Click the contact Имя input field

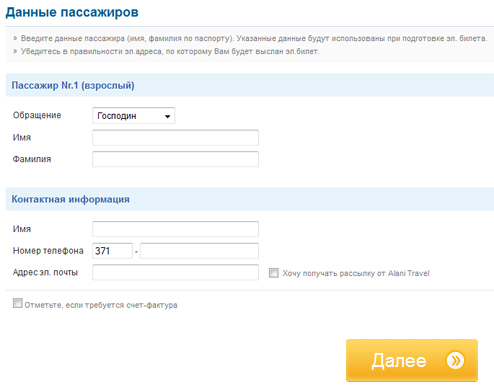click(x=175, y=229)
